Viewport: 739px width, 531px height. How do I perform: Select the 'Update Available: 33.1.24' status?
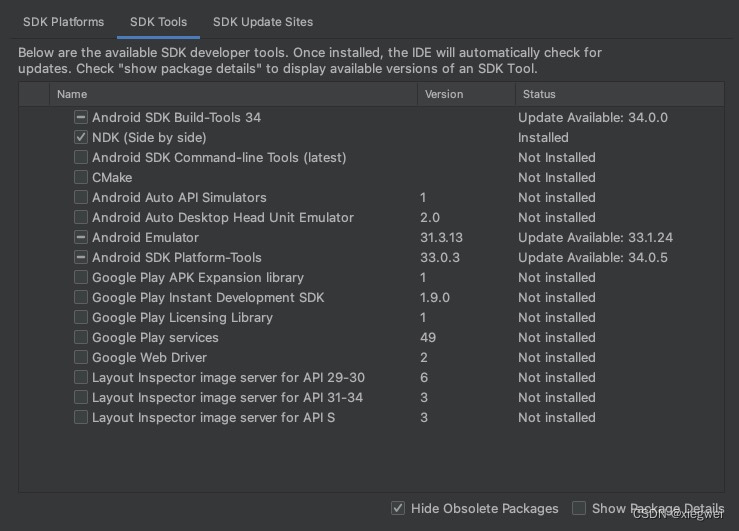tap(595, 237)
